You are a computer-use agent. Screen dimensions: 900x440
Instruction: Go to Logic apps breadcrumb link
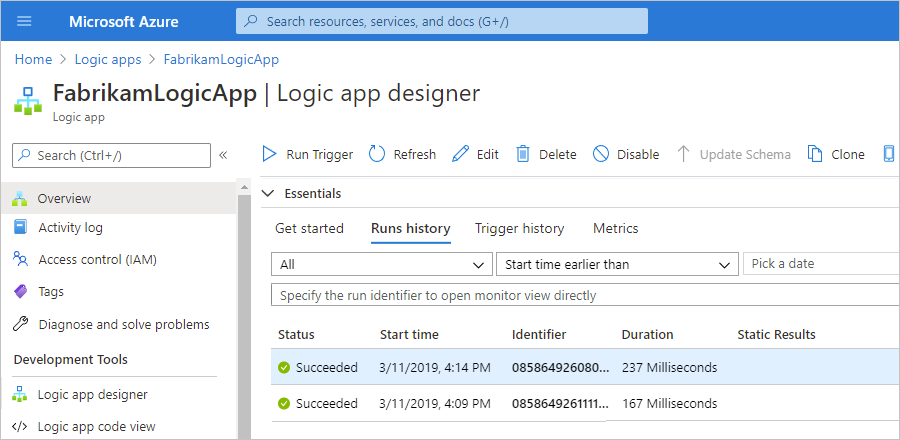(x=108, y=60)
